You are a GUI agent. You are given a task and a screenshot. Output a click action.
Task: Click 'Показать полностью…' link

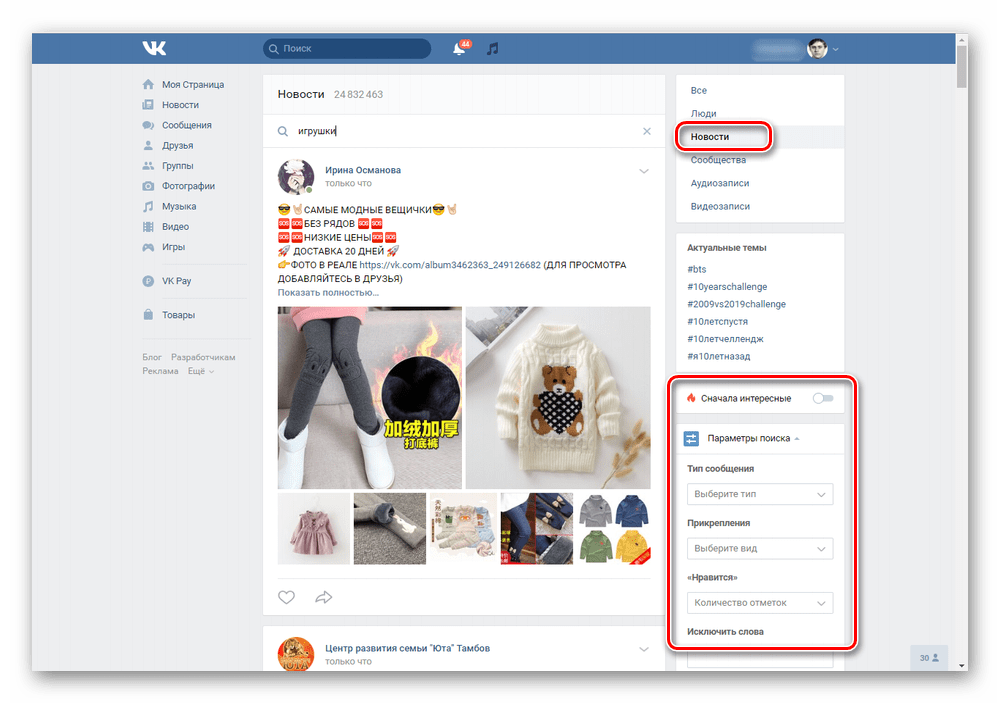coord(328,293)
